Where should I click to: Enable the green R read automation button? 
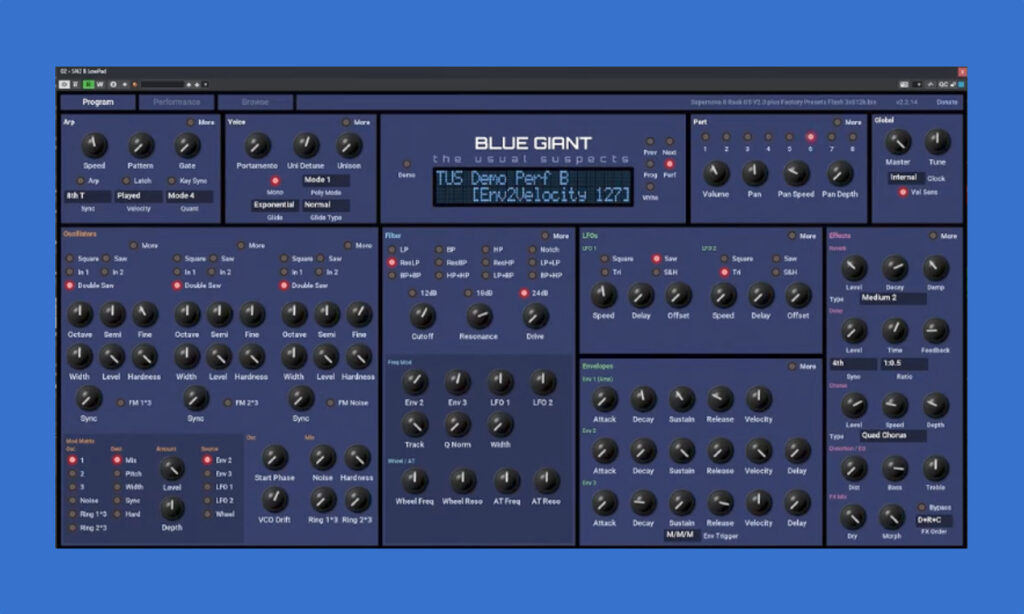click(x=88, y=84)
